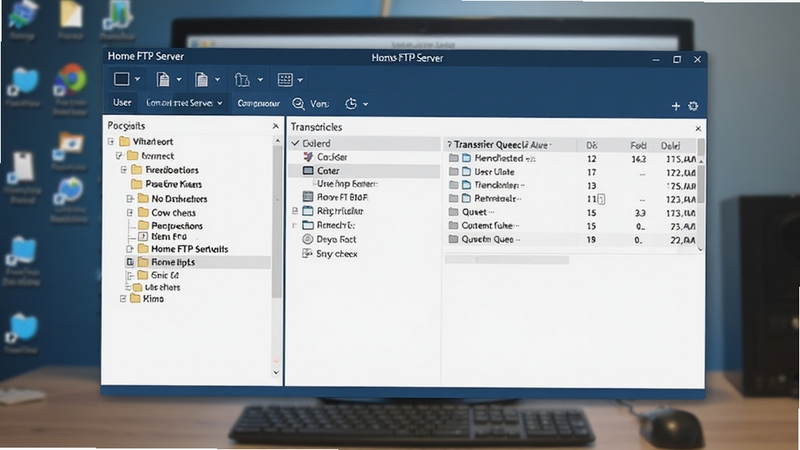Expand the Kimo folder at tree bottom
The height and width of the screenshot is (450, 800).
point(123,298)
